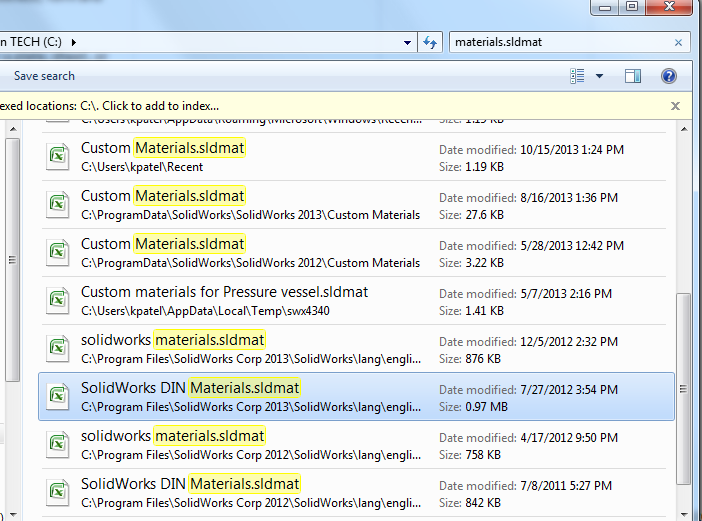Click the navigation pane scrollbar thumb
The height and width of the screenshot is (521, 702).
13,260
